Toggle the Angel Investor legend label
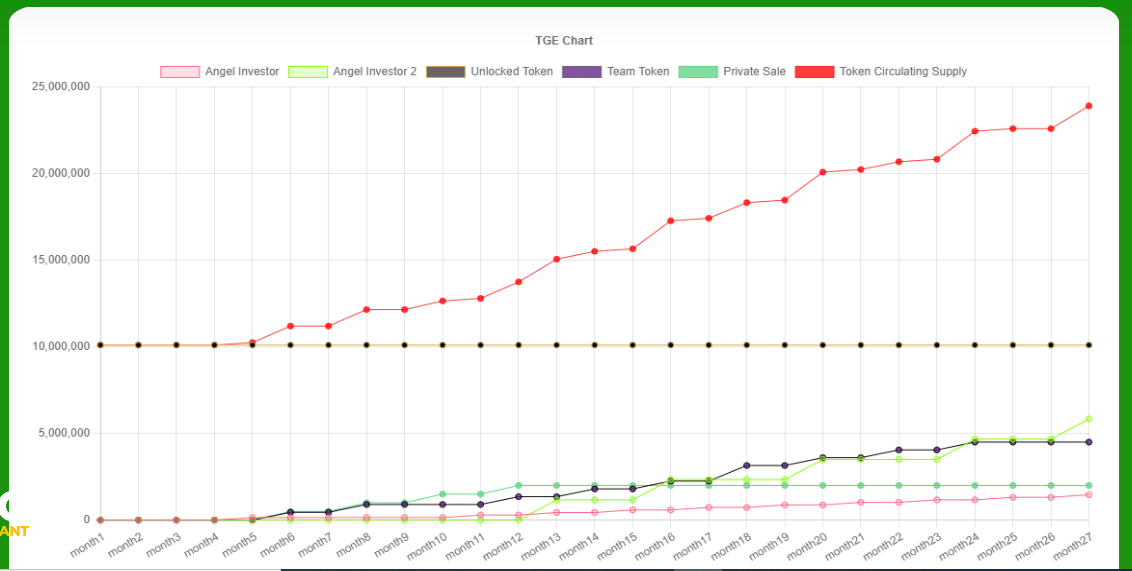 (x=242, y=72)
